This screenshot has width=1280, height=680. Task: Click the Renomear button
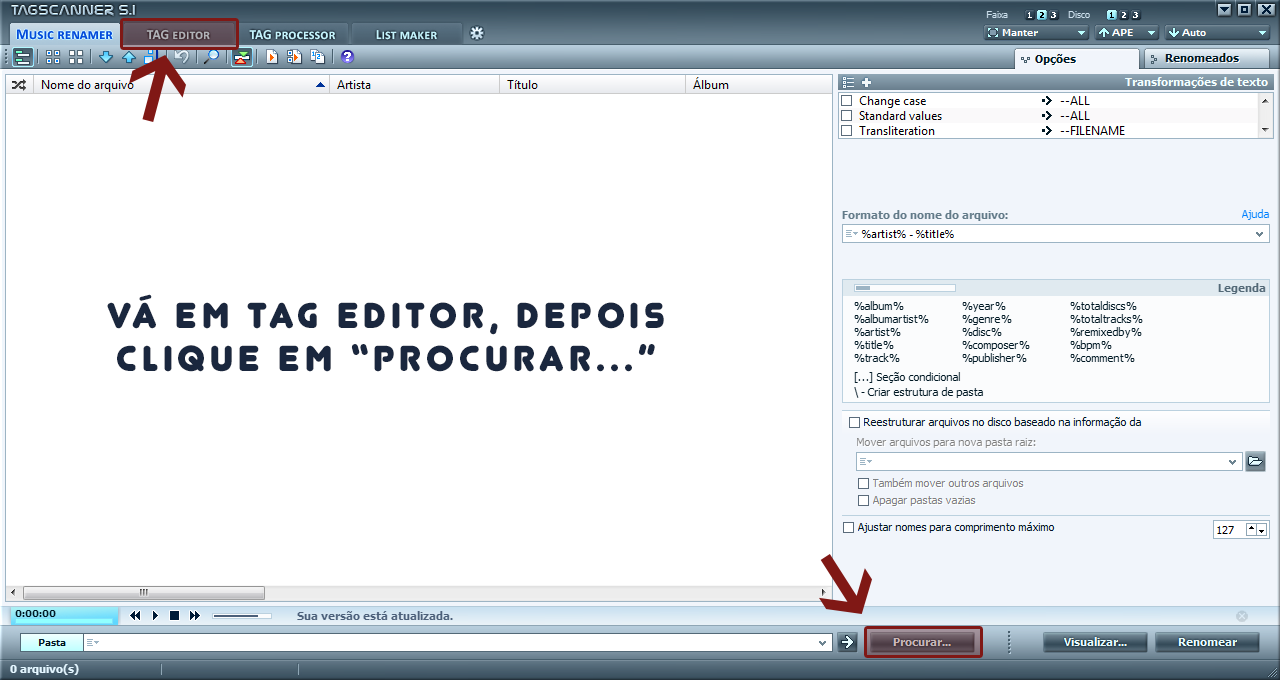(x=1207, y=642)
